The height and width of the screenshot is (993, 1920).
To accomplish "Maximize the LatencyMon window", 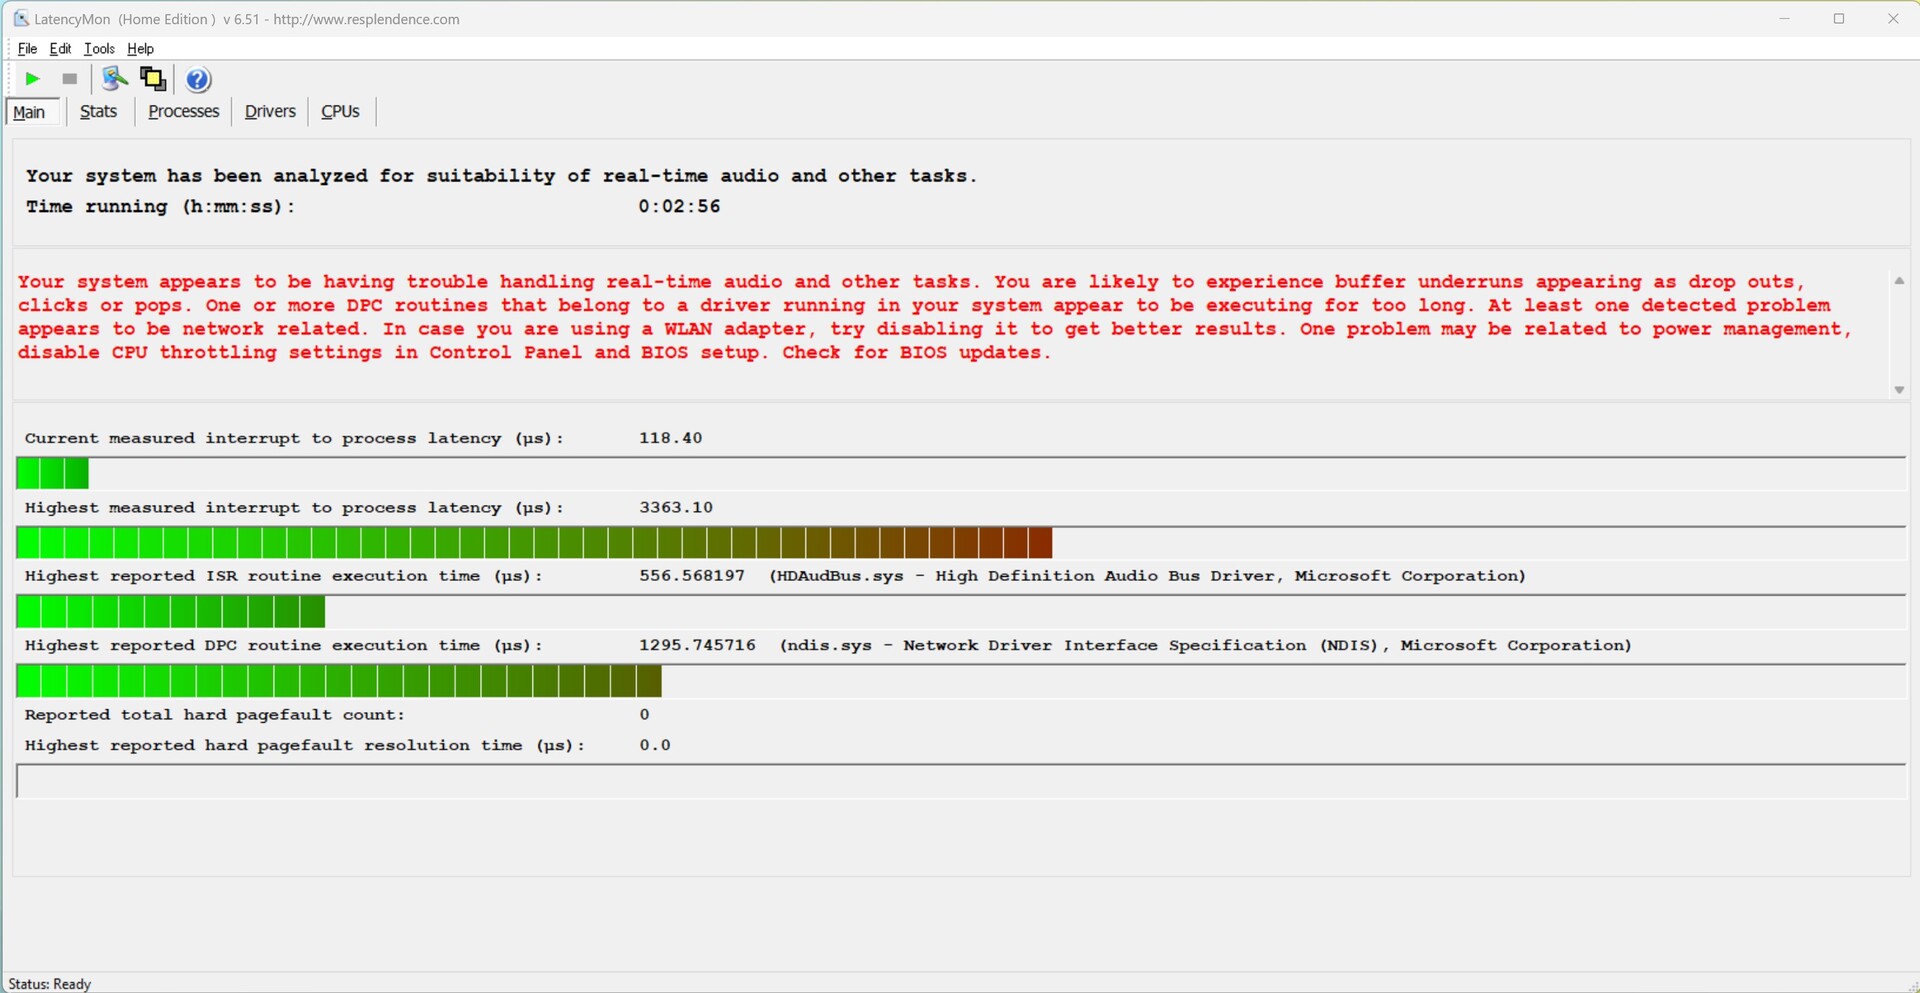I will click(x=1838, y=19).
